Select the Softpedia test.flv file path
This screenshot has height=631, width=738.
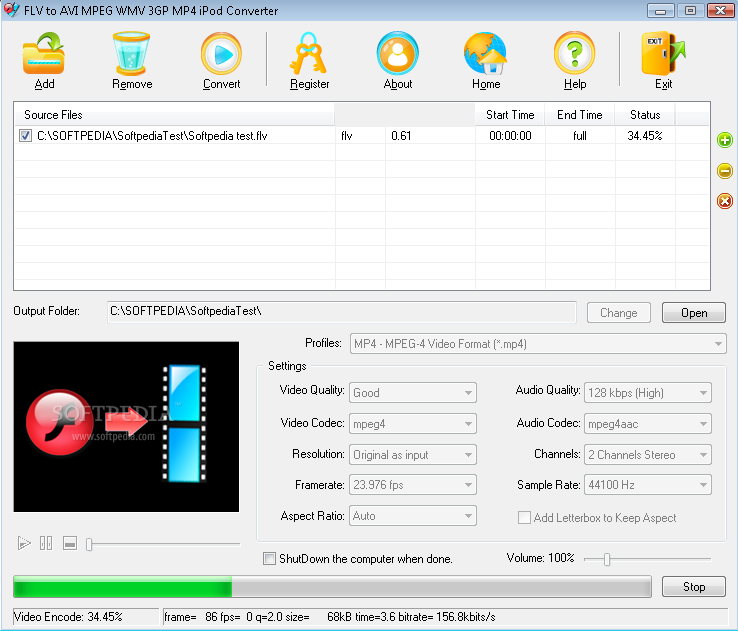tap(152, 136)
